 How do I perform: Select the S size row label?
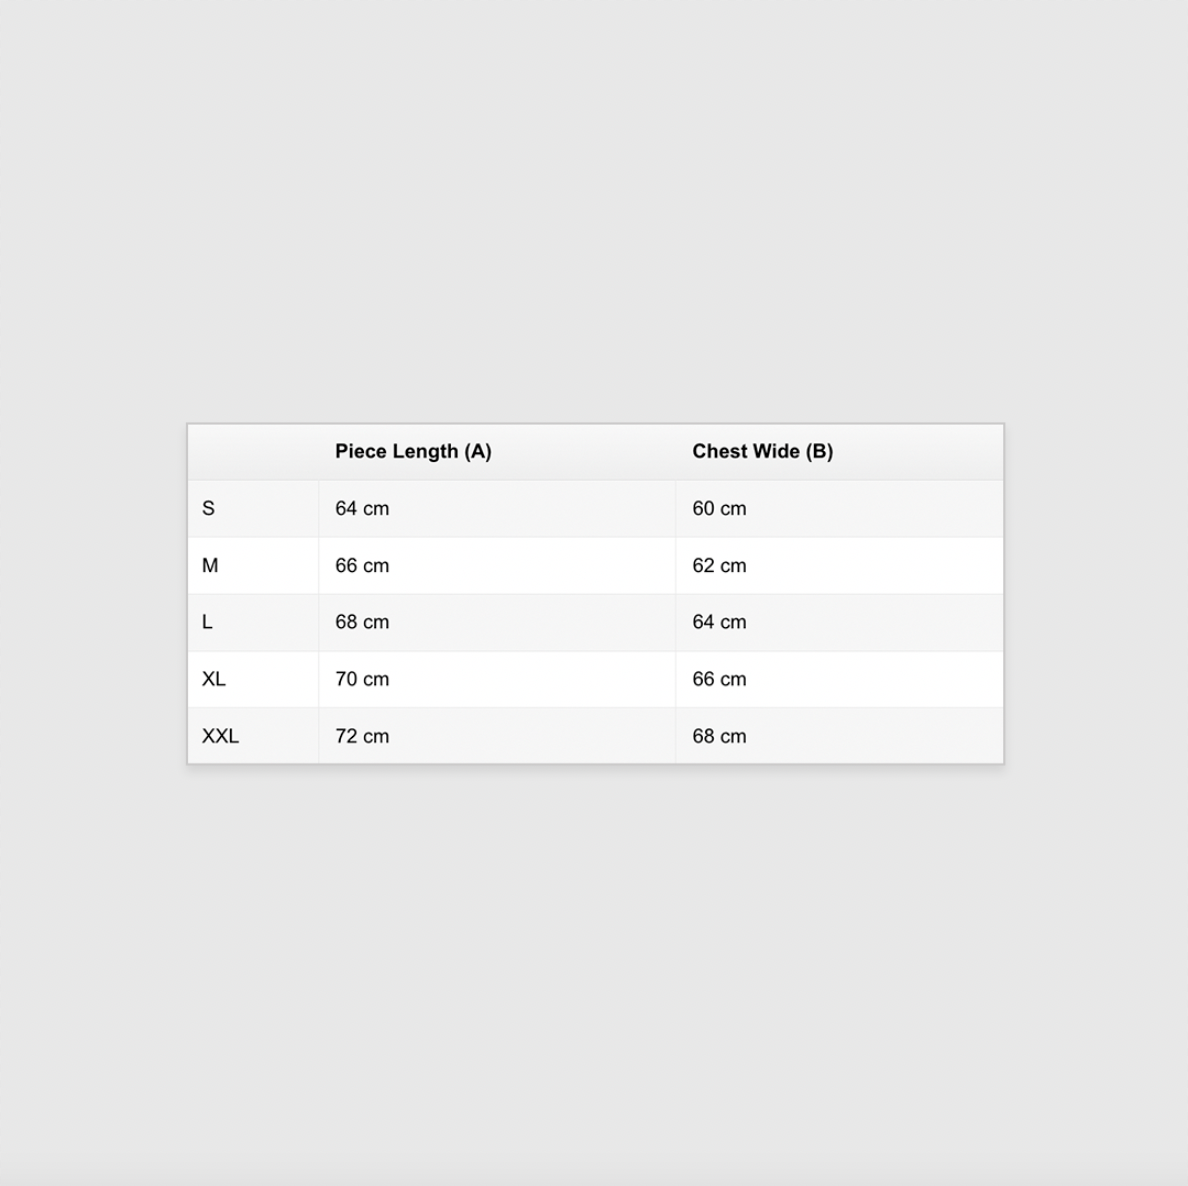tap(208, 509)
